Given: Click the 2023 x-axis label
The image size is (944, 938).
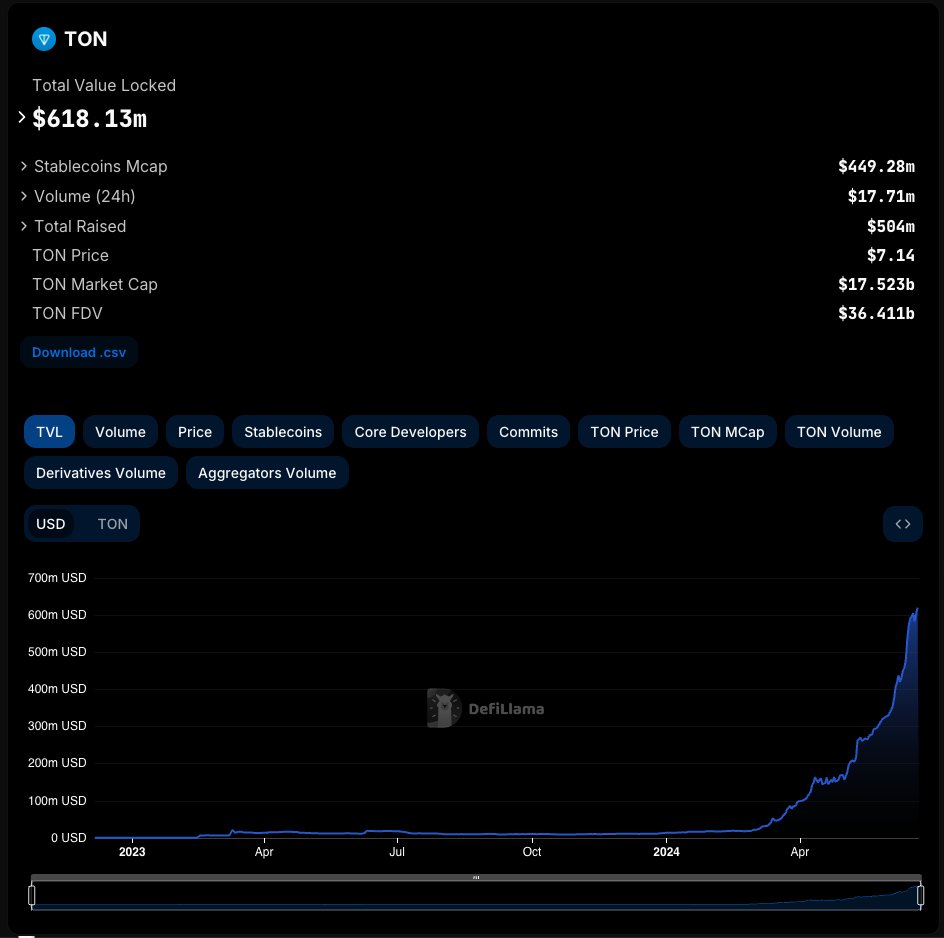Looking at the screenshot, I should coord(132,852).
